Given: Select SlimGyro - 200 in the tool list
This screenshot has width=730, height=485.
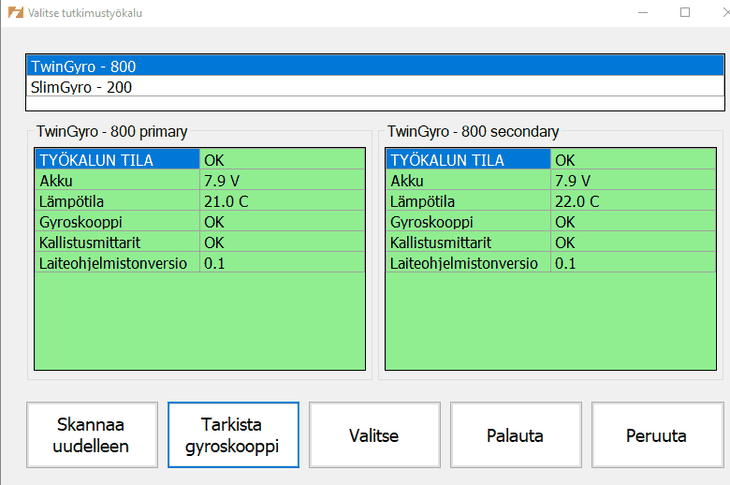Looking at the screenshot, I should click(x=375, y=87).
